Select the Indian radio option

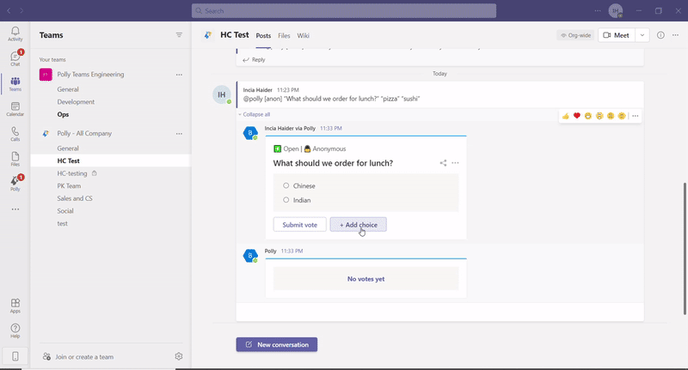pos(286,200)
